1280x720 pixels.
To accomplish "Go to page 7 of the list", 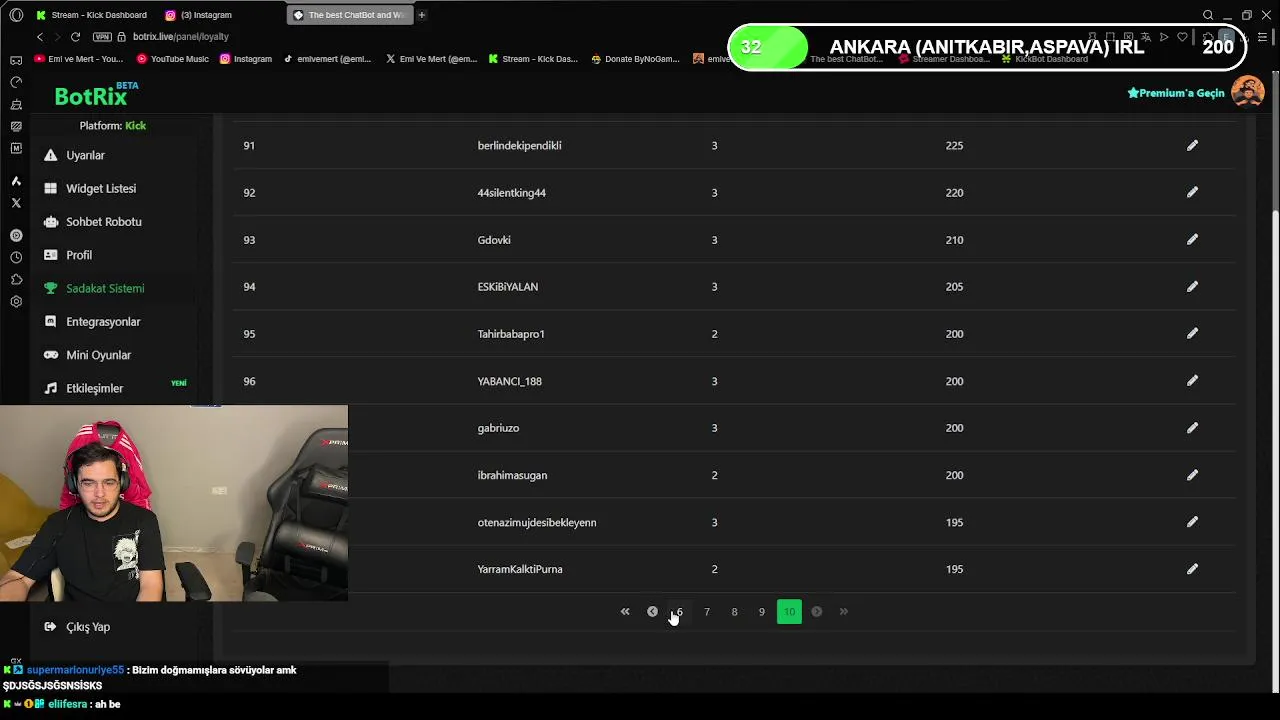I will click(707, 611).
